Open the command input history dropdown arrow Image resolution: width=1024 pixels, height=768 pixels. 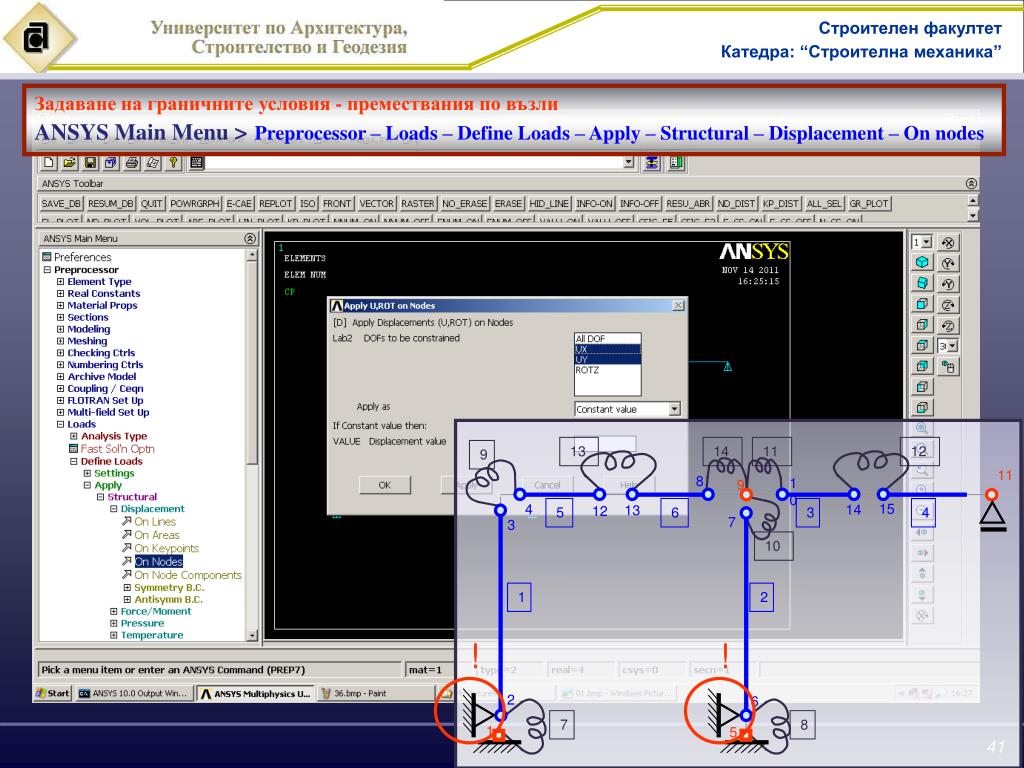(x=629, y=162)
